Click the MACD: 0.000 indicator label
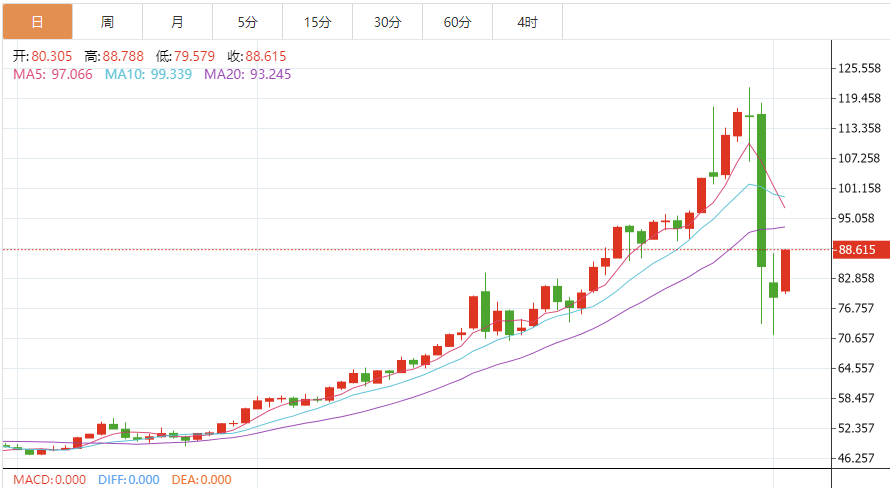890x488 pixels. tap(51, 480)
